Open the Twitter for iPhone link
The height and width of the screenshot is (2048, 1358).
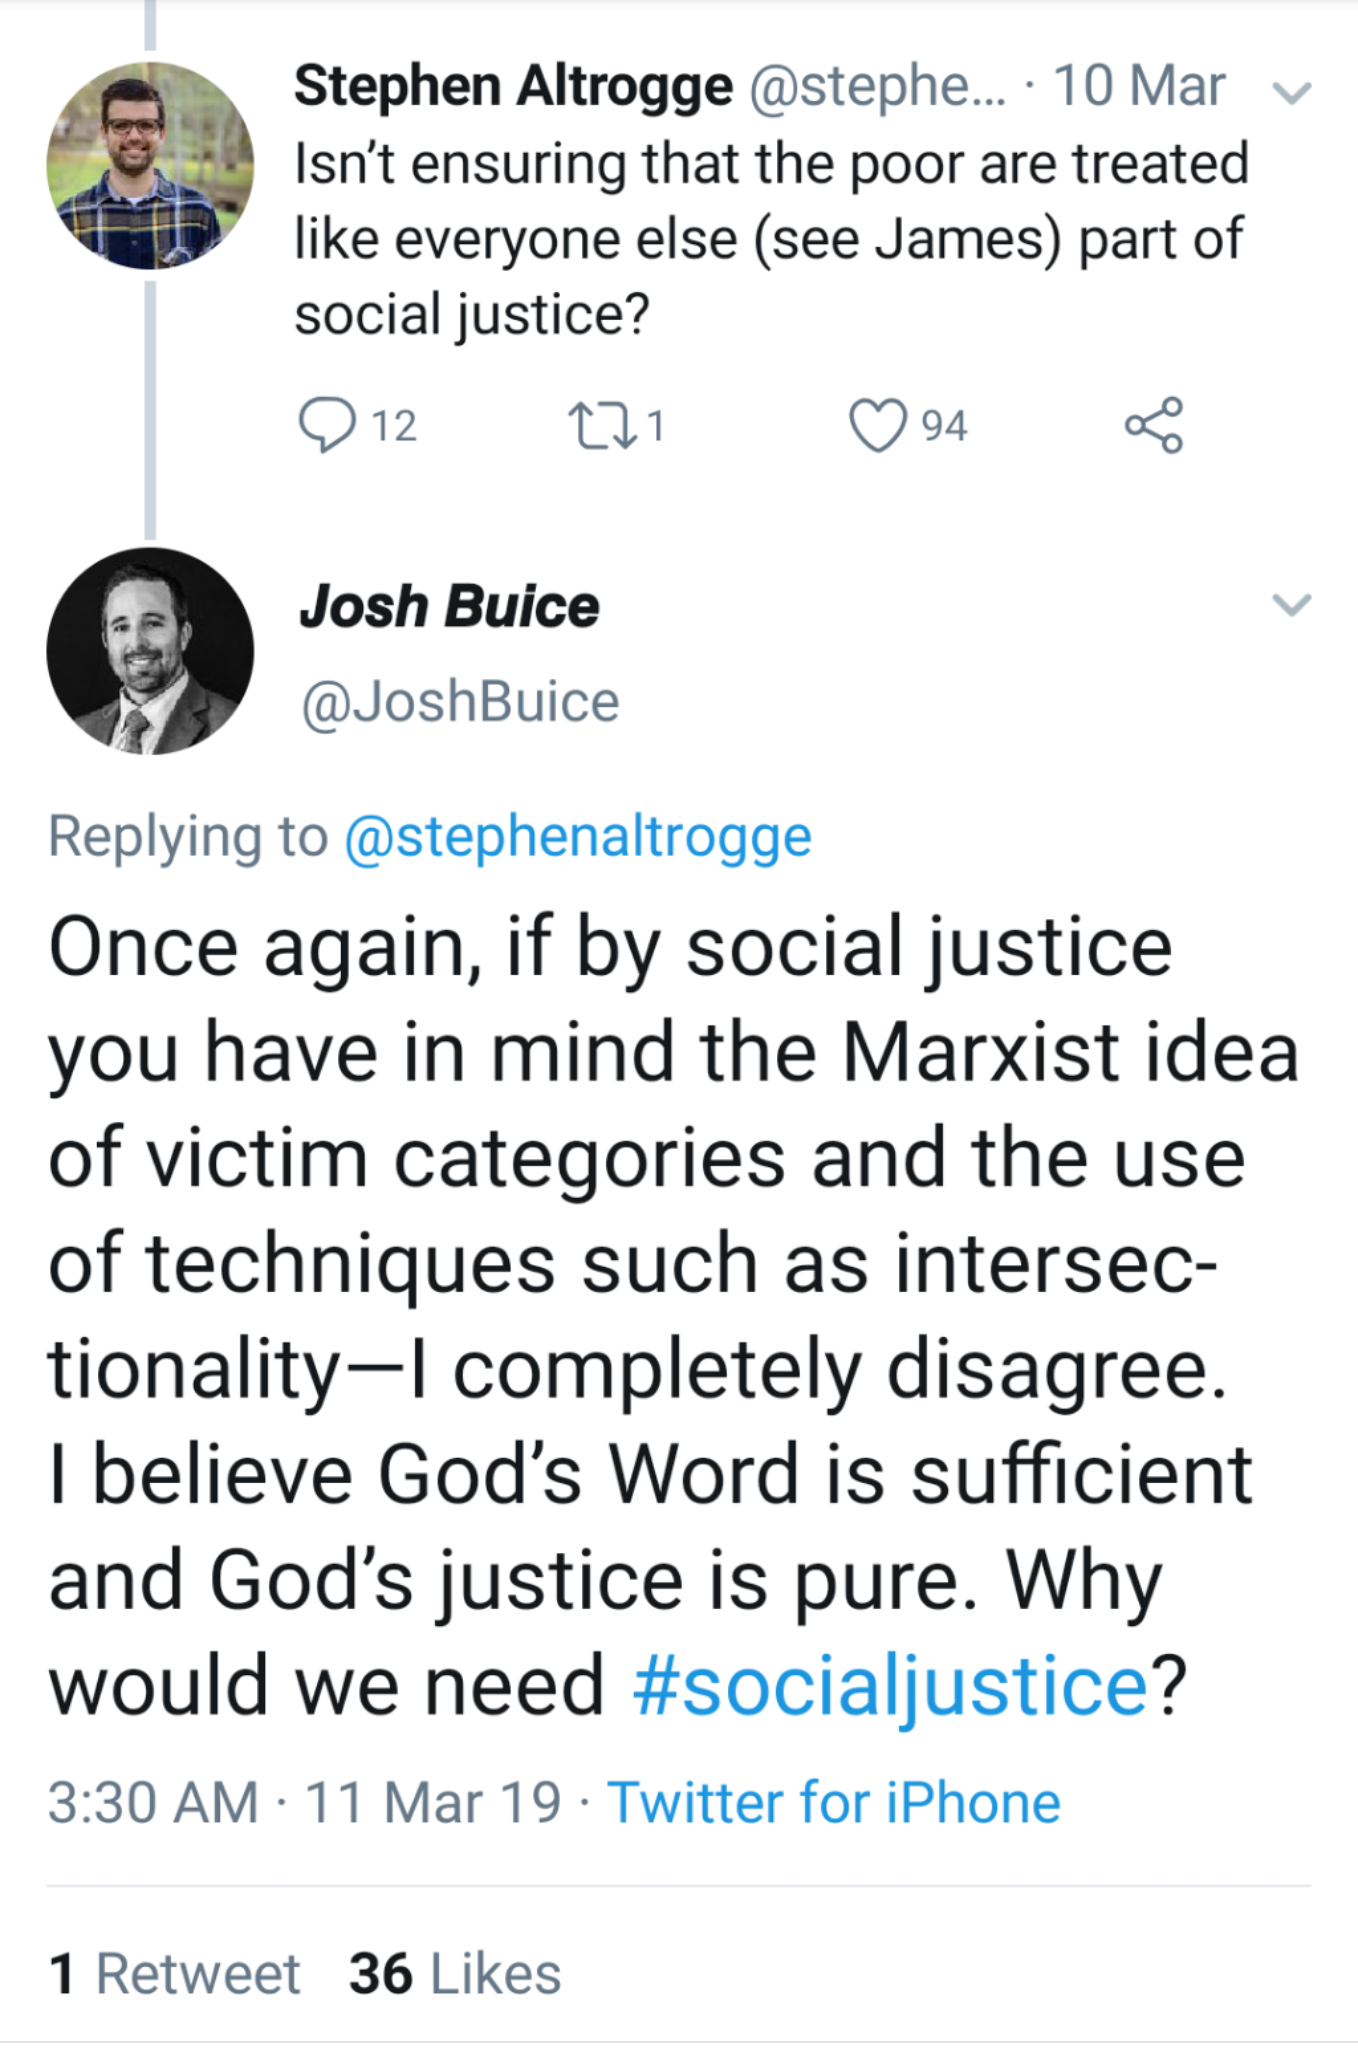[834, 1803]
